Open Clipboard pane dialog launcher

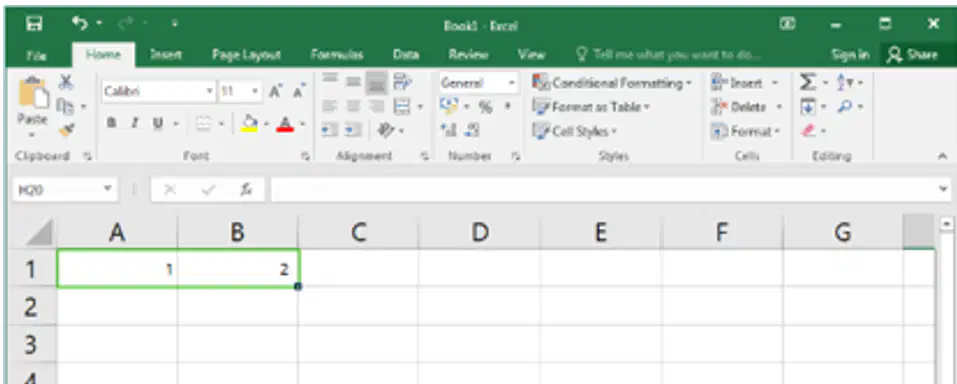(x=87, y=157)
